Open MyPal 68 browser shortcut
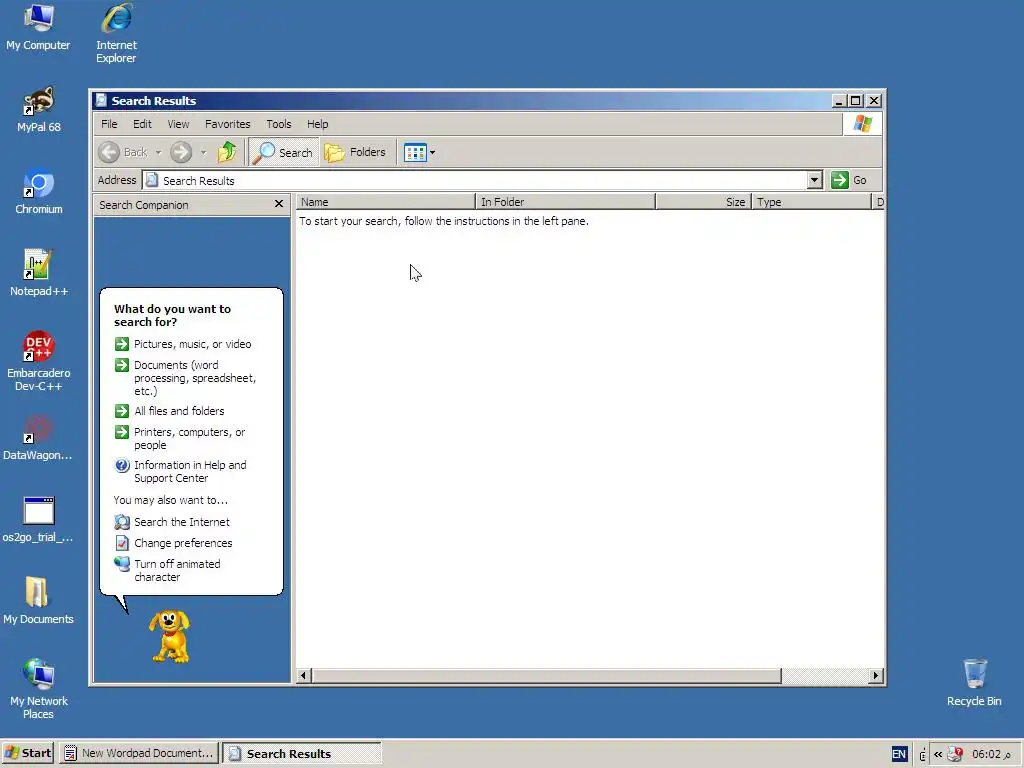Viewport: 1024px width, 768px height. click(x=39, y=110)
